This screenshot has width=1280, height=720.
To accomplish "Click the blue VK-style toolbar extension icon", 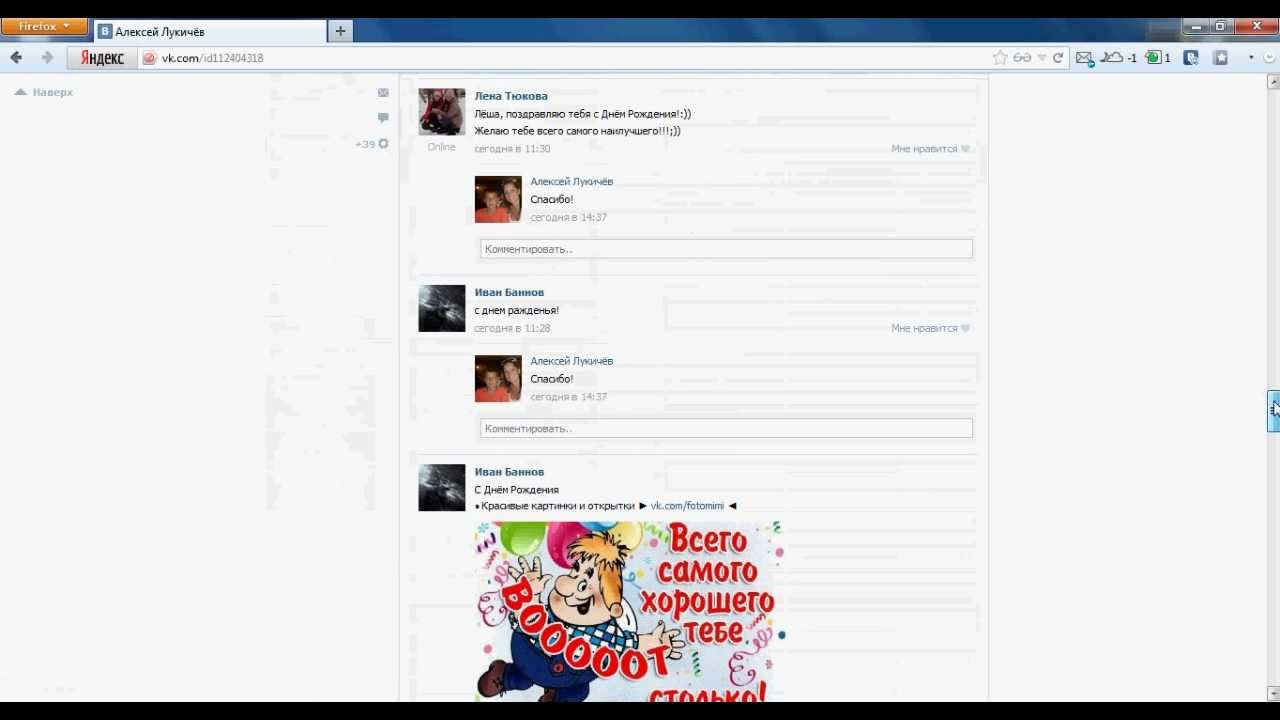I will tap(1191, 58).
